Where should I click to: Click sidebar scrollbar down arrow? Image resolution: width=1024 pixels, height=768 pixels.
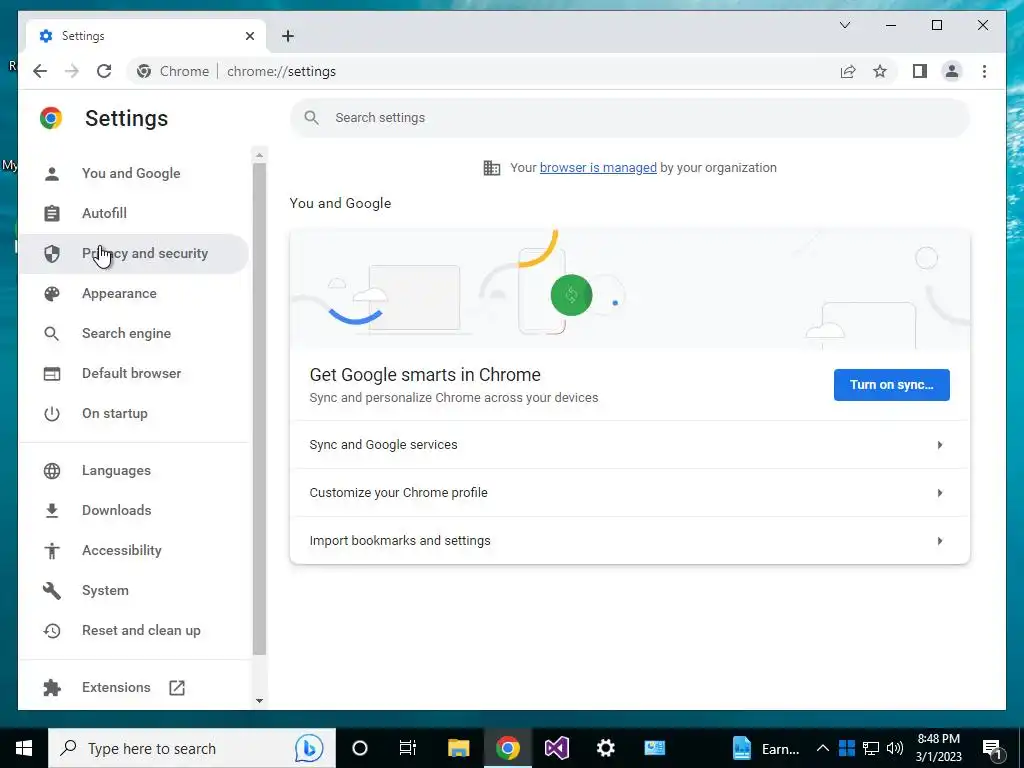click(259, 701)
